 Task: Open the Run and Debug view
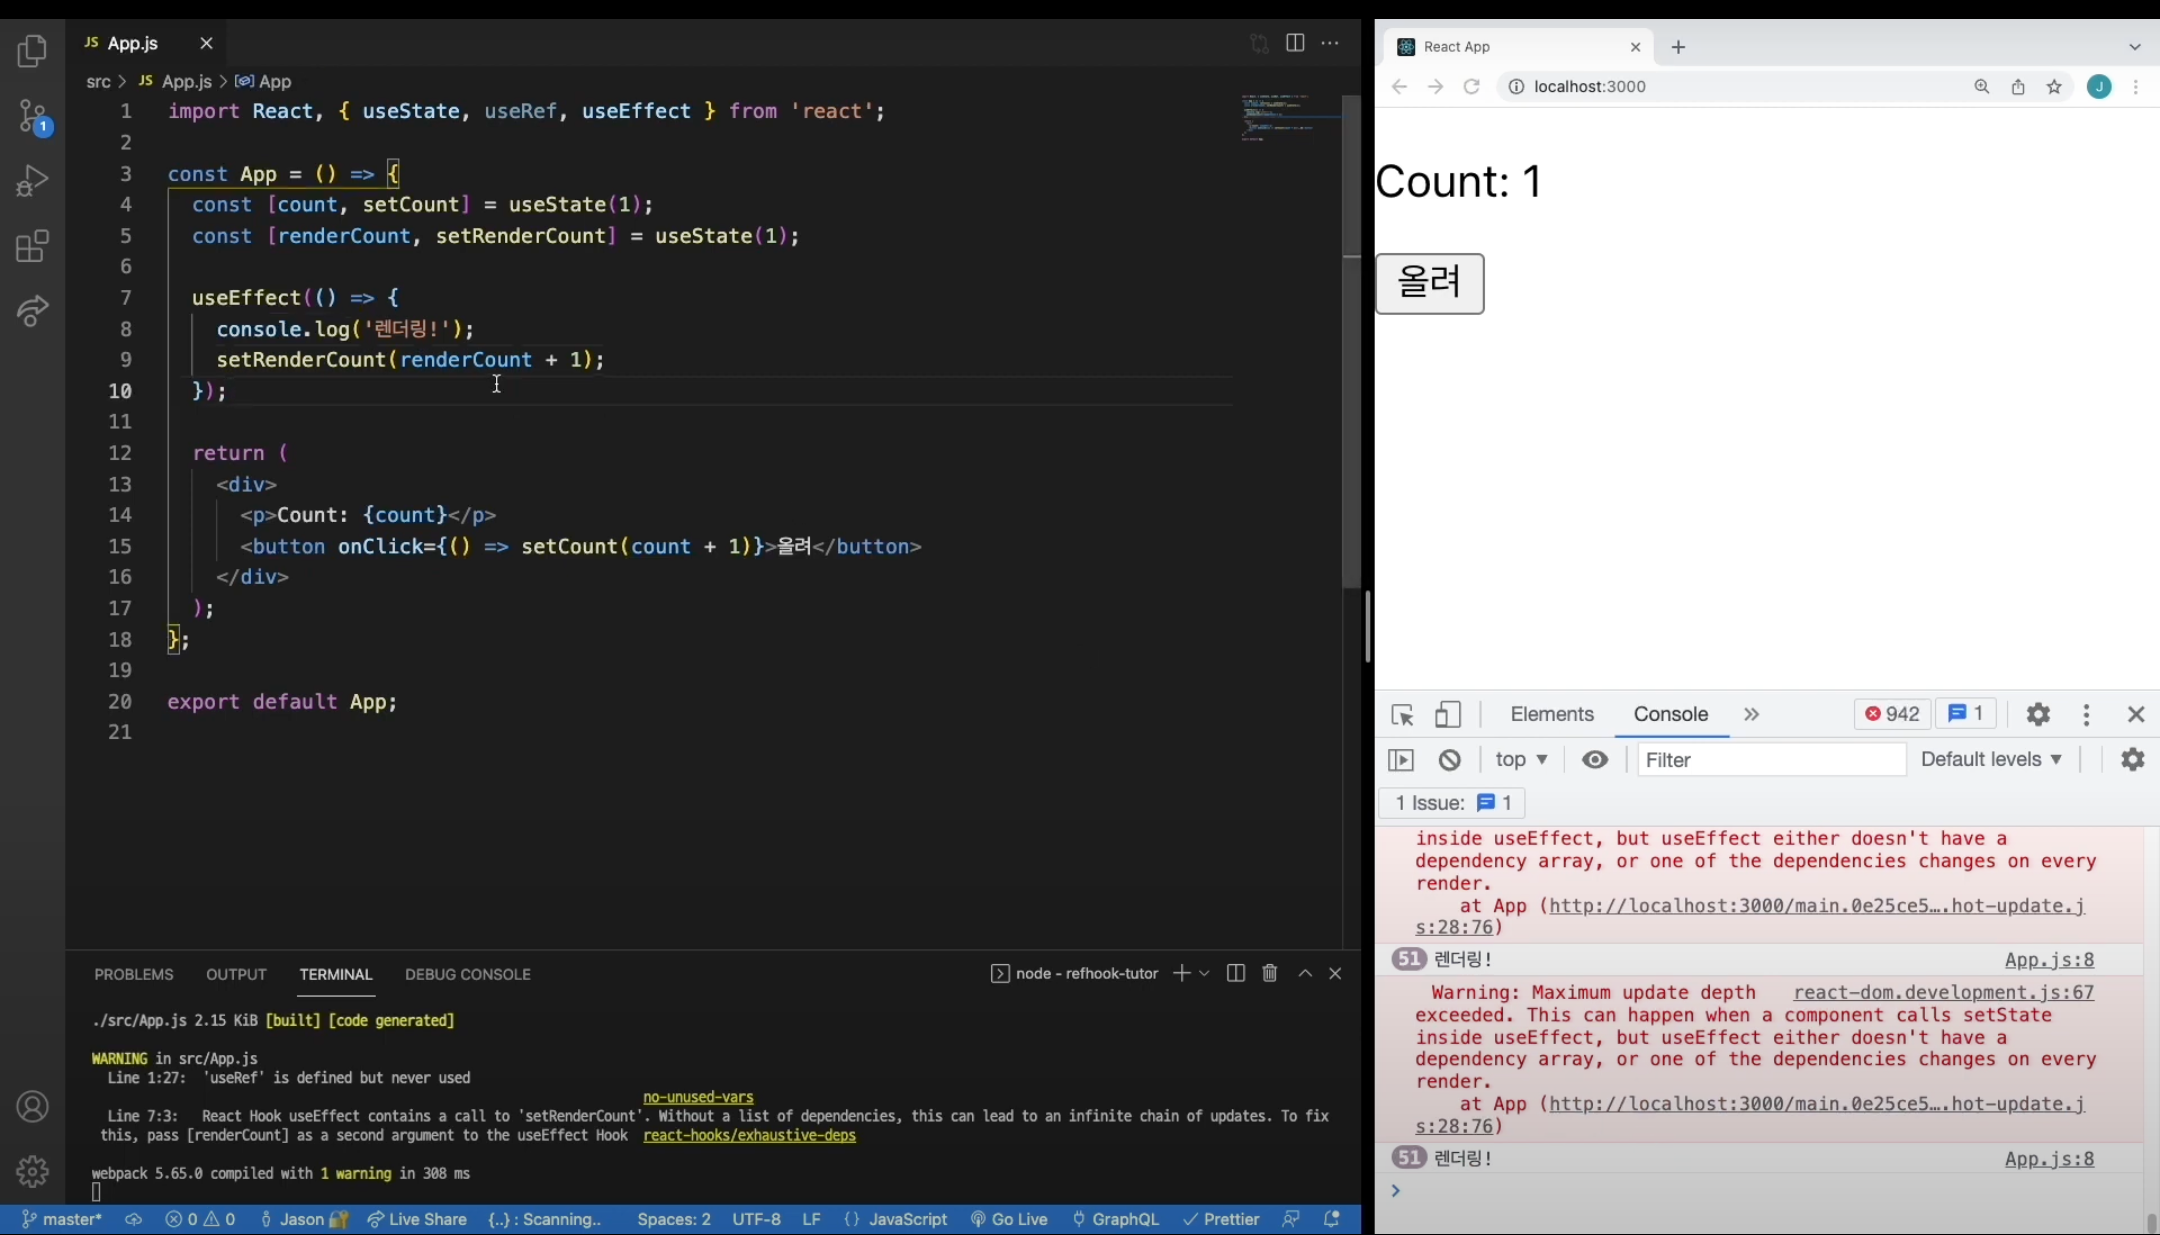33,181
